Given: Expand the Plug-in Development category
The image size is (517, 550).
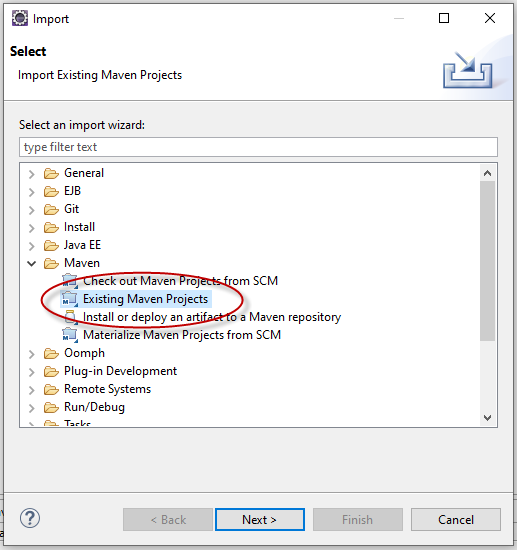Looking at the screenshot, I should point(32,372).
